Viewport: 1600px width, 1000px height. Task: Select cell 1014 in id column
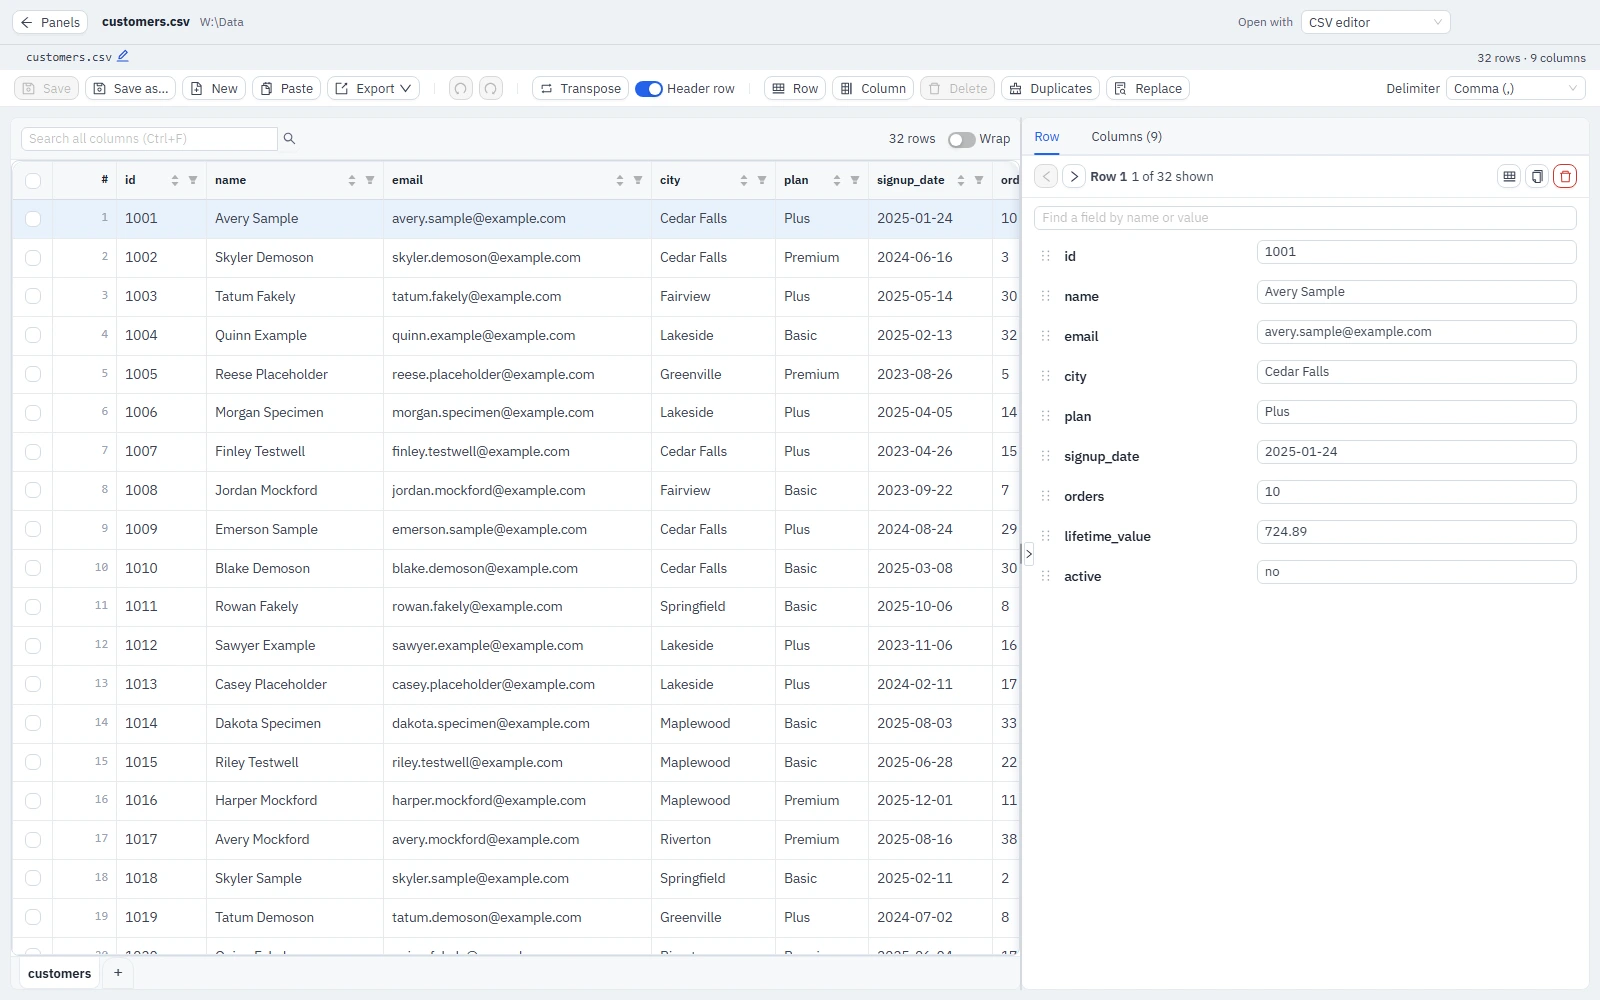pyautogui.click(x=161, y=723)
